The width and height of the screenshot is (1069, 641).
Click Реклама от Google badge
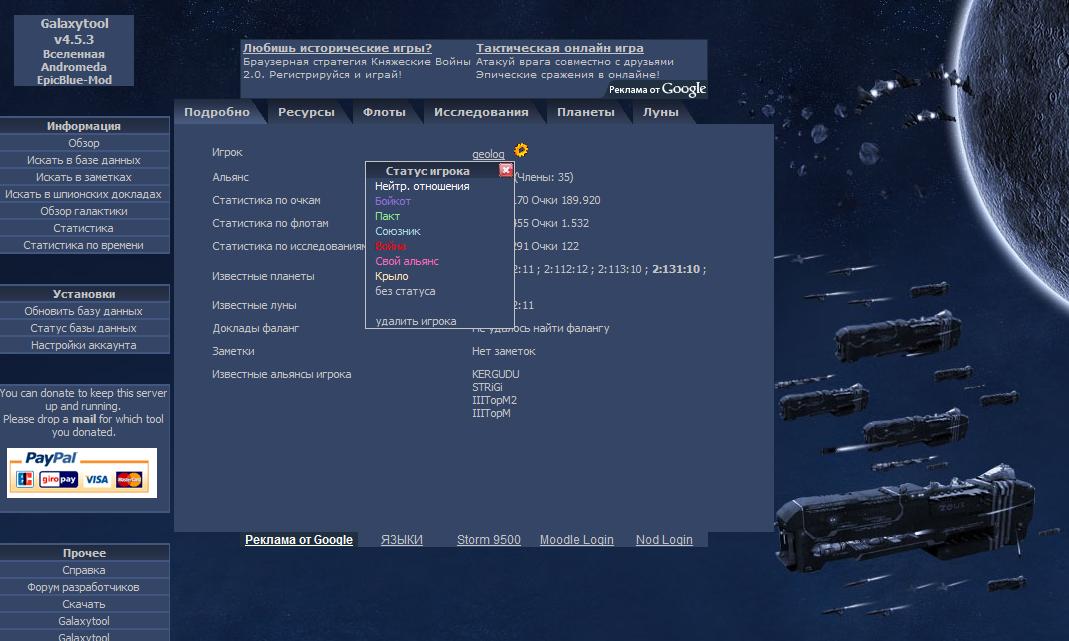(657, 89)
